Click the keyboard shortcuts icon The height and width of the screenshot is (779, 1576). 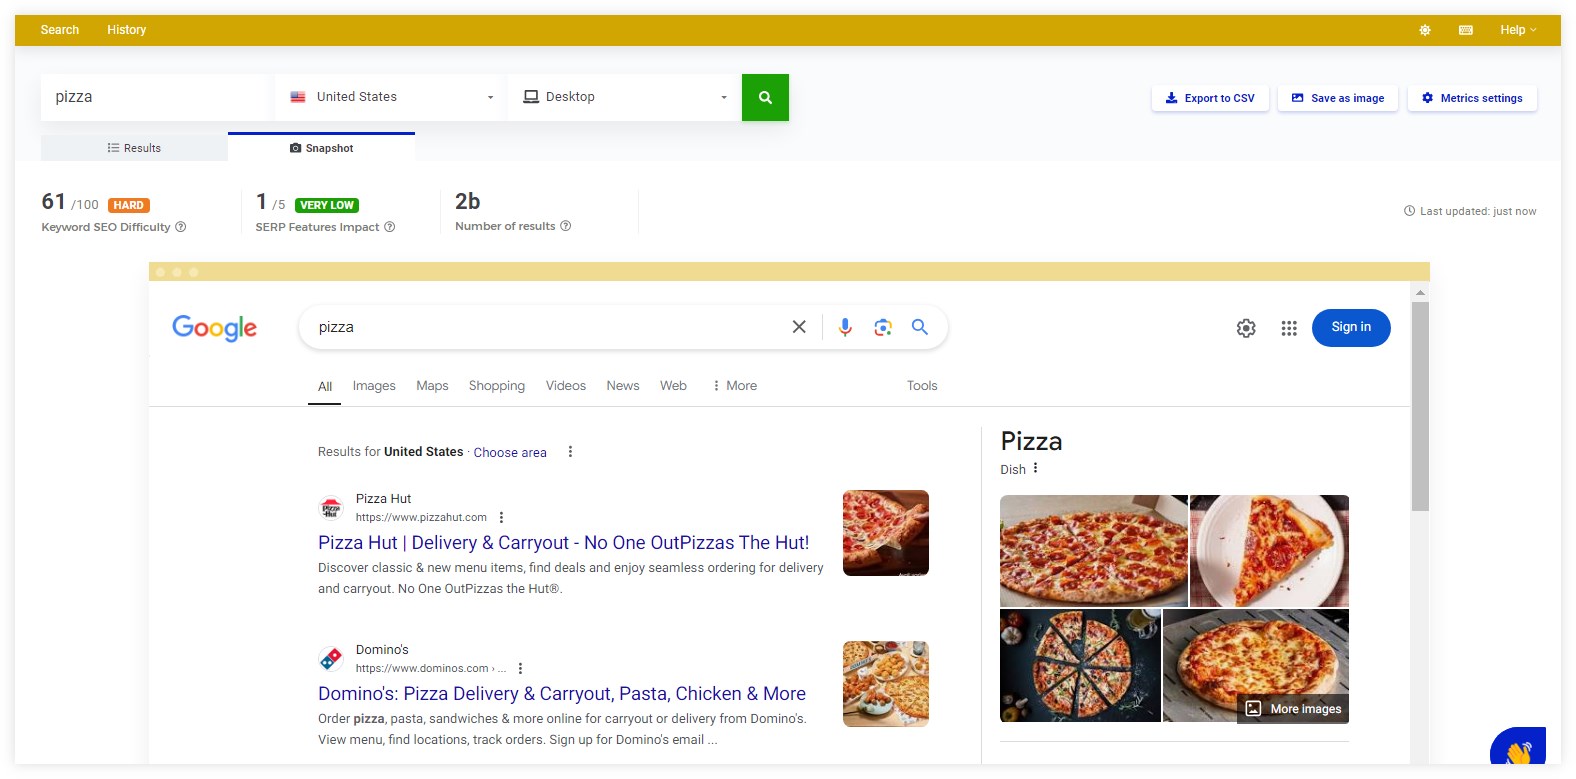pyautogui.click(x=1466, y=30)
